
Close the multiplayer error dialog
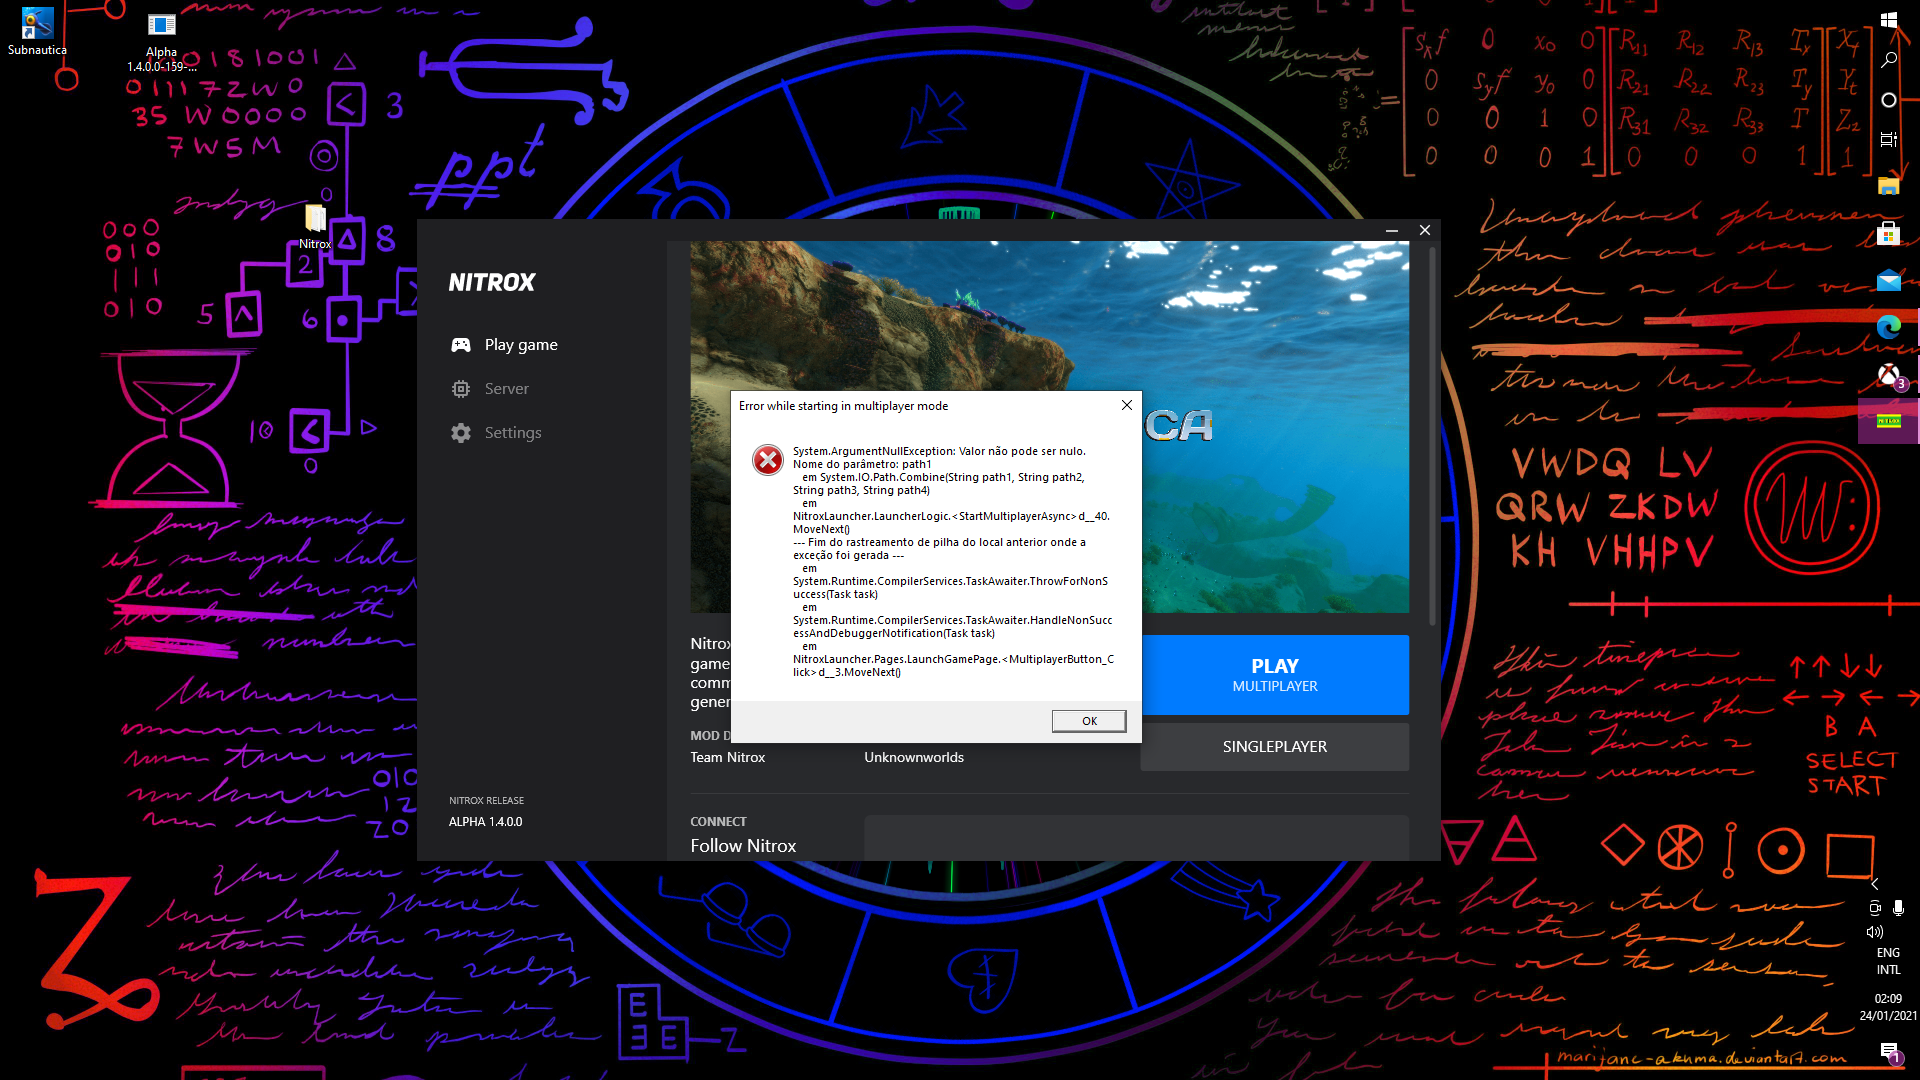1127,405
